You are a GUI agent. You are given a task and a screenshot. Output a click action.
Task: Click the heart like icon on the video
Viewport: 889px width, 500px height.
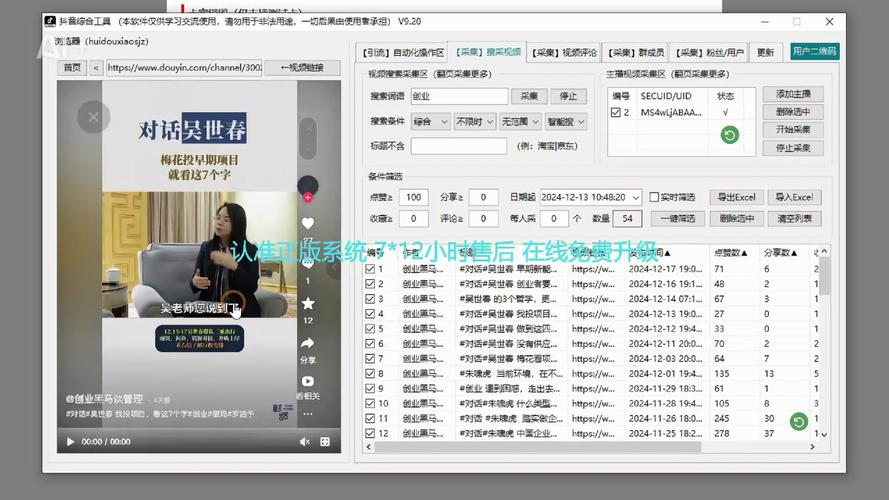click(308, 223)
